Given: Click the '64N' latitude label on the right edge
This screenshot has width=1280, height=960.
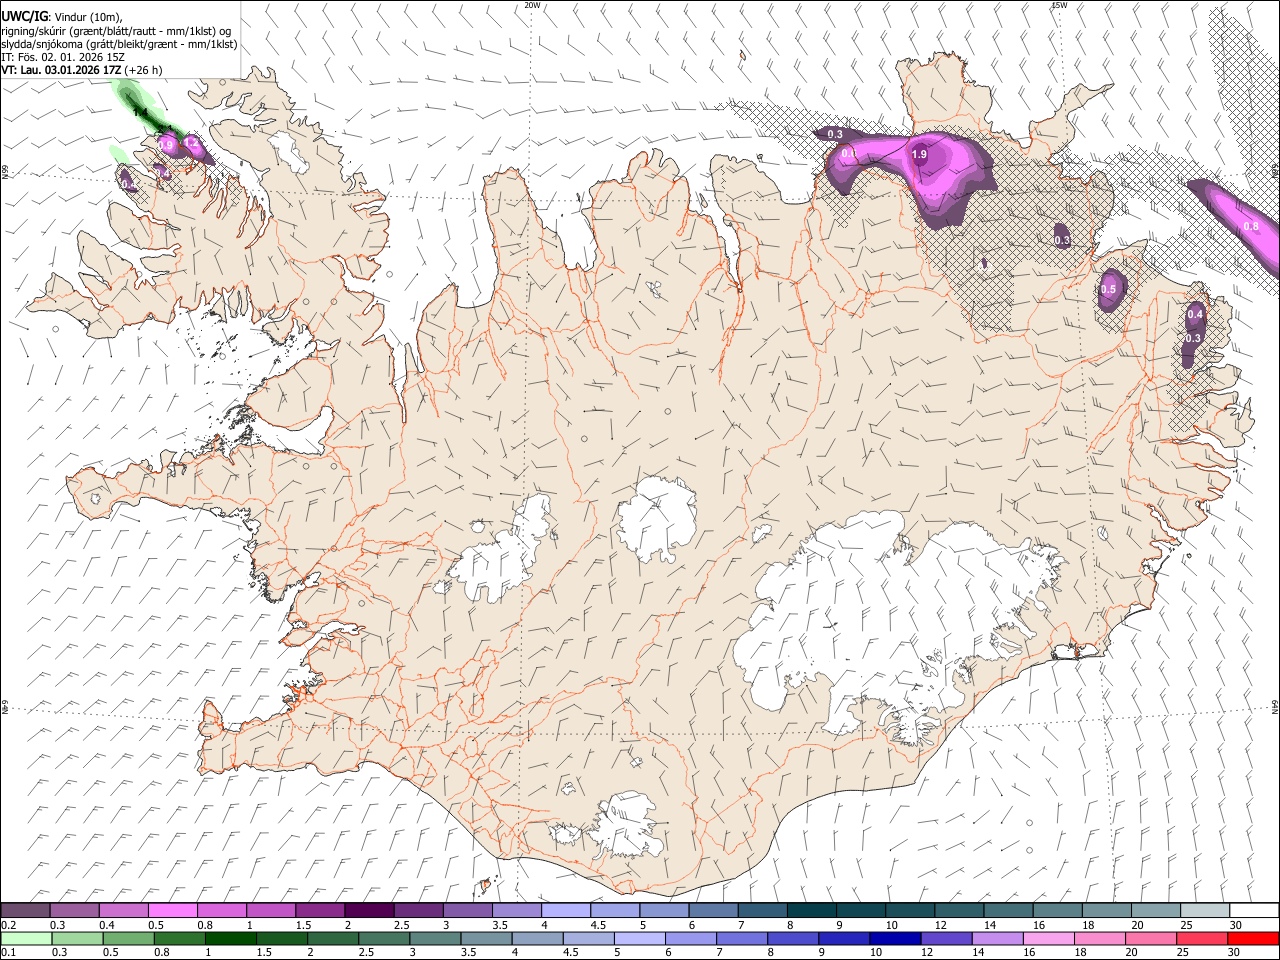Looking at the screenshot, I should point(1275,706).
